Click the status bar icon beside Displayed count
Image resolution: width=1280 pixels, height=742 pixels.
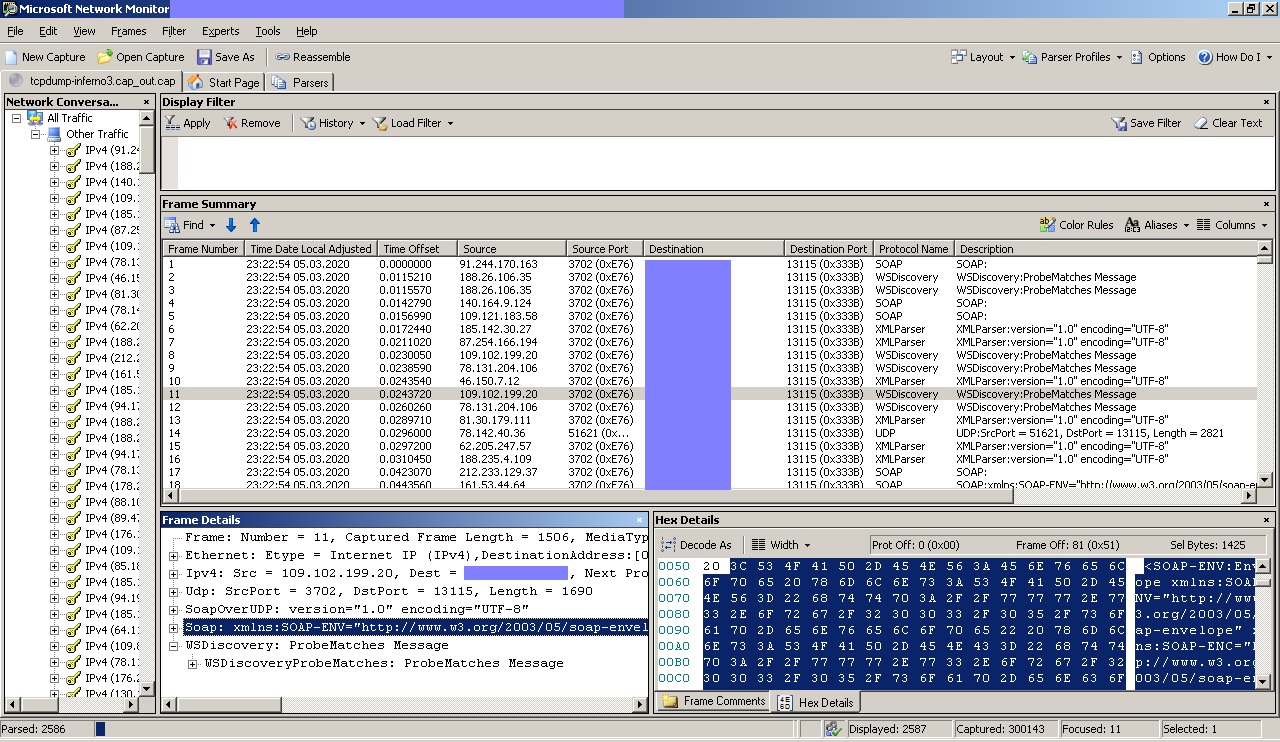point(834,729)
